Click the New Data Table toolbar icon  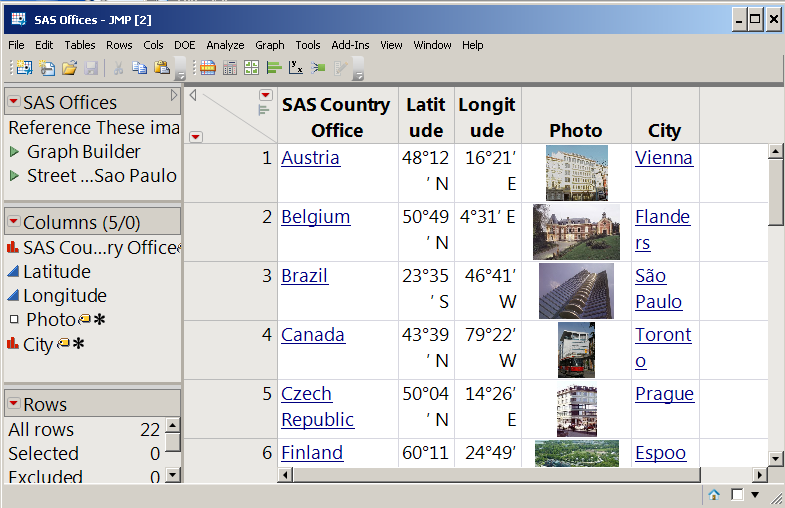tap(22, 68)
